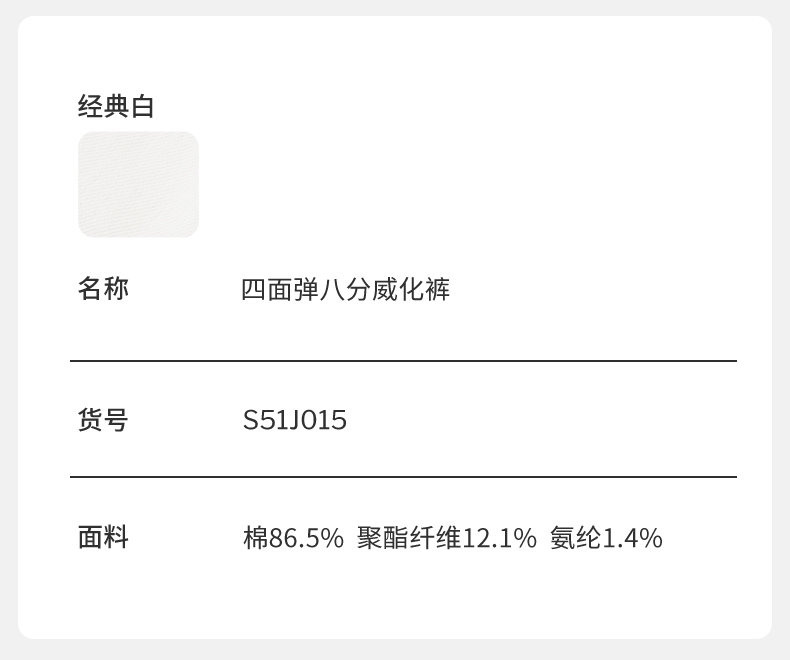
Task: Click empty space right of the white swatch
Action: (450, 185)
